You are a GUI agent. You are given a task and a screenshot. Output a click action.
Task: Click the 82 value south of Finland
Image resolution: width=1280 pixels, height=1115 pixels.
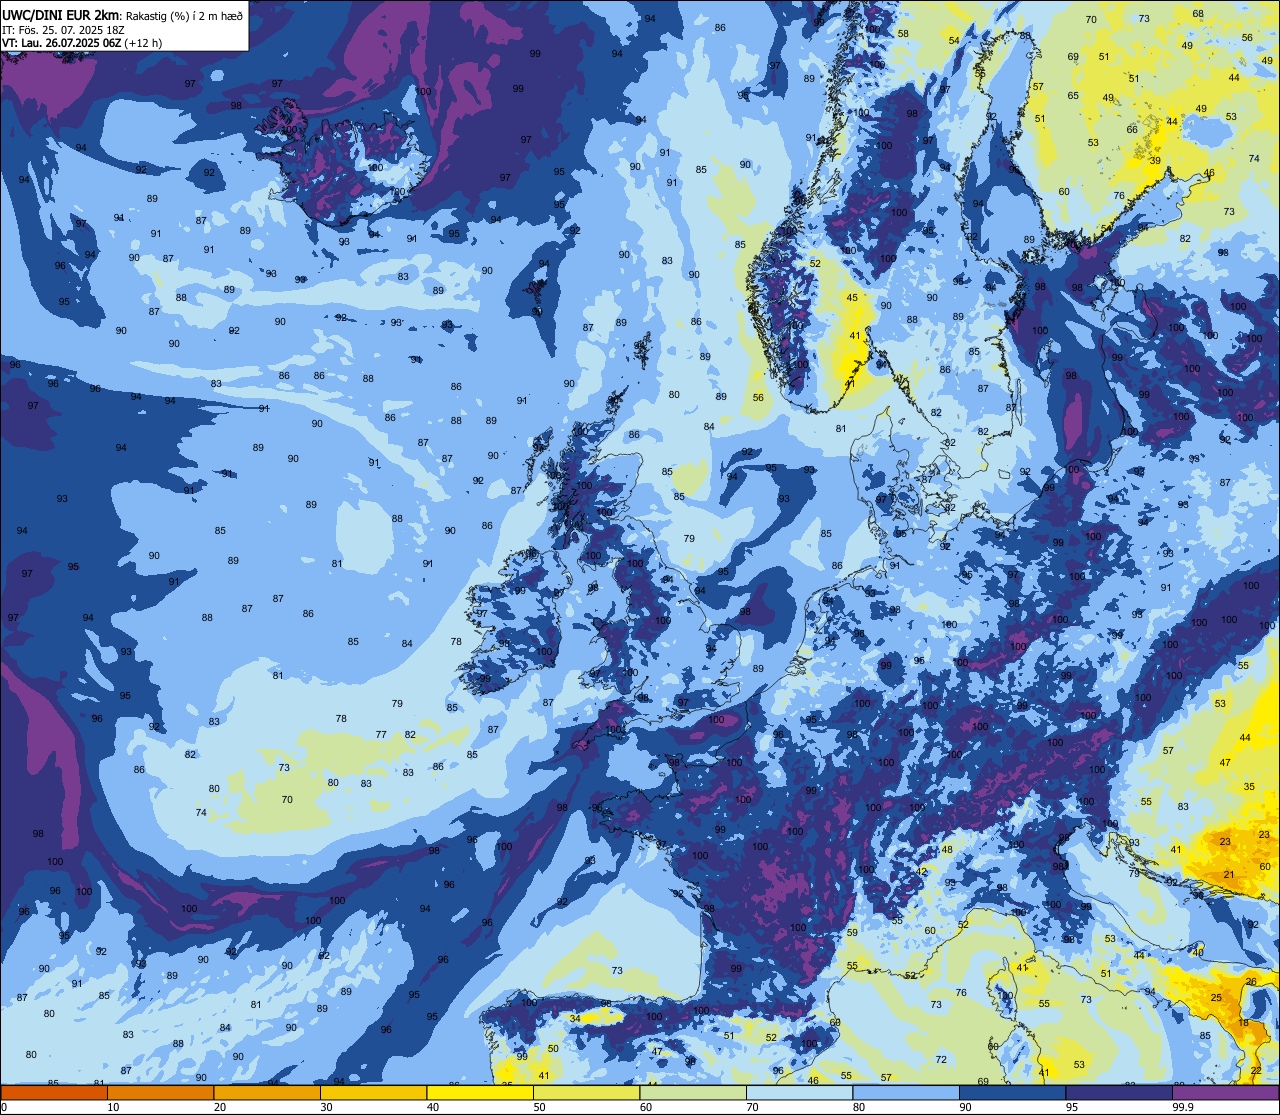pyautogui.click(x=1185, y=239)
